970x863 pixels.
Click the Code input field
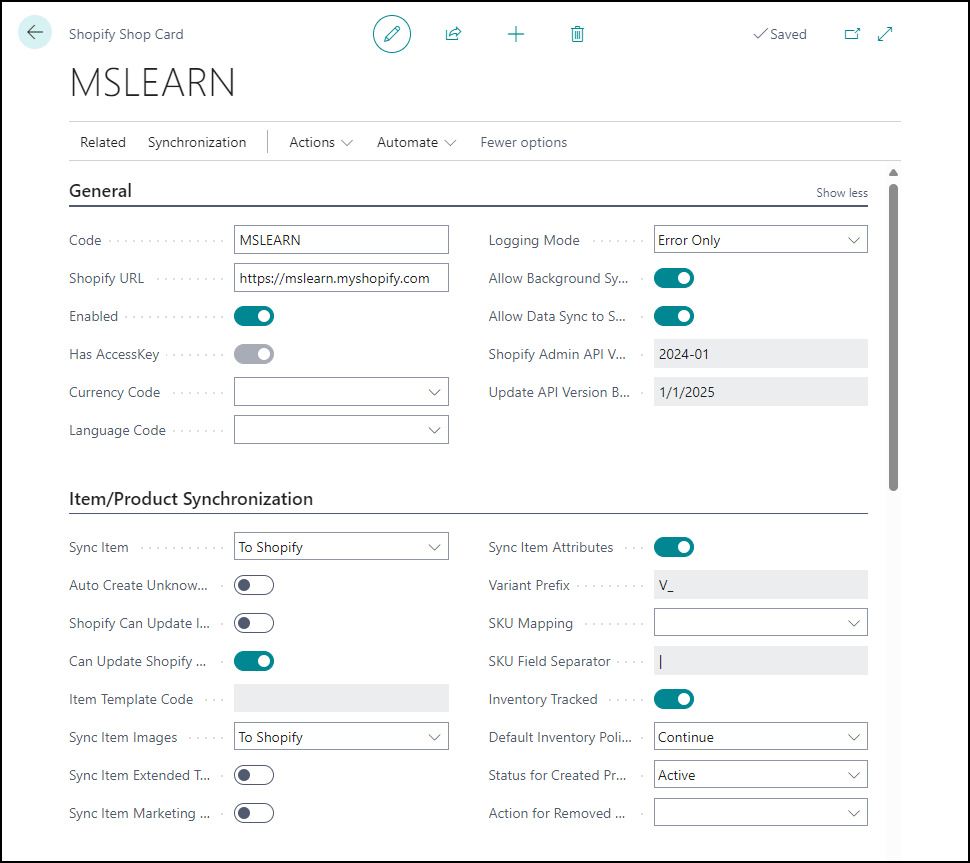(x=341, y=239)
